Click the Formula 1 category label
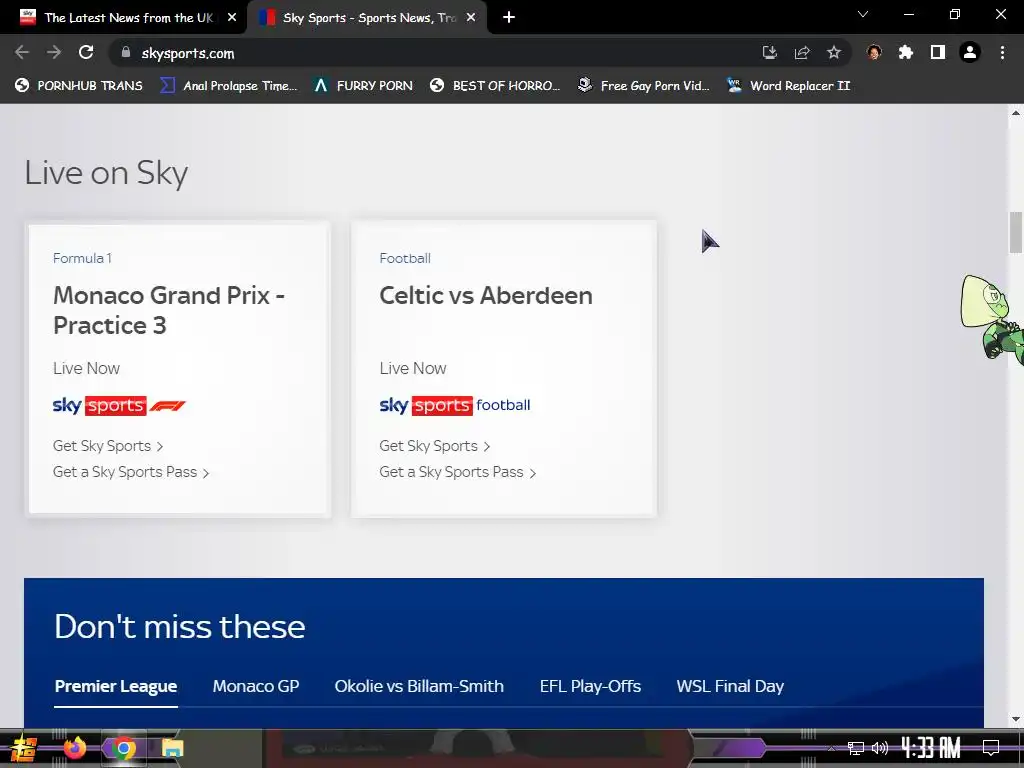Viewport: 1024px width, 768px height. [82, 259]
